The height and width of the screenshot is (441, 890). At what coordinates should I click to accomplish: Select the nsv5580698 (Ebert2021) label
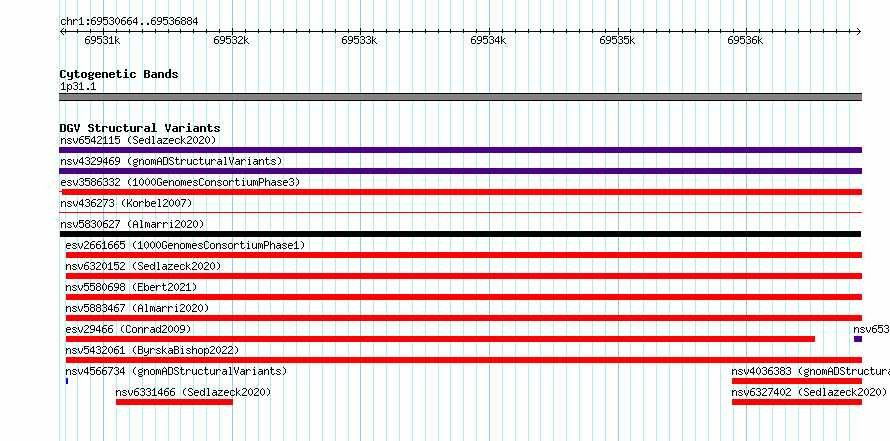(x=131, y=287)
